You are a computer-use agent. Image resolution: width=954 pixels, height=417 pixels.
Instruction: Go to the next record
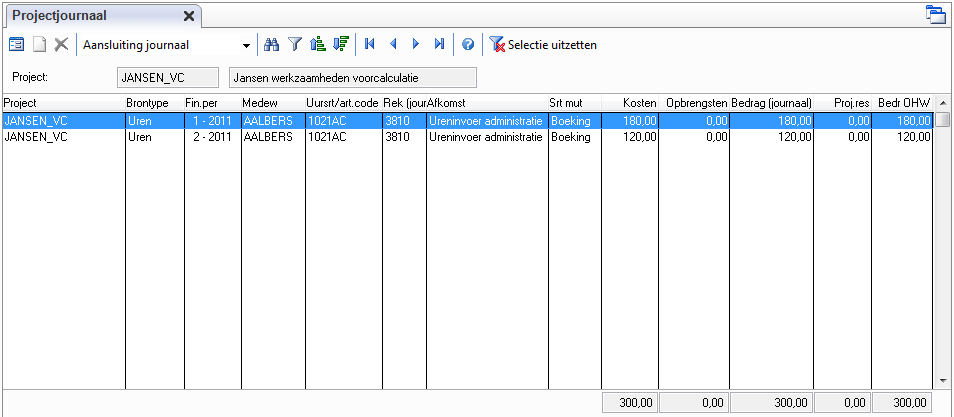pos(416,44)
